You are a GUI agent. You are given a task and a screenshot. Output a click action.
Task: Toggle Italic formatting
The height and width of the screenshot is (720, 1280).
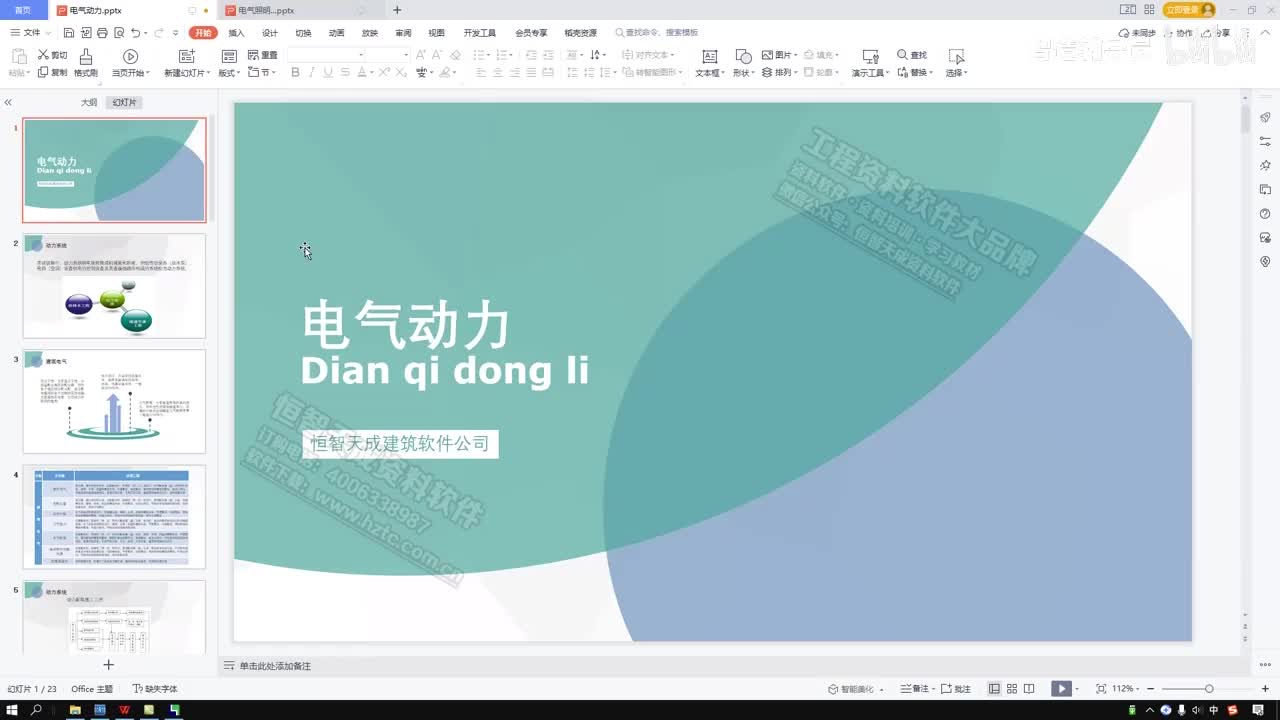312,72
